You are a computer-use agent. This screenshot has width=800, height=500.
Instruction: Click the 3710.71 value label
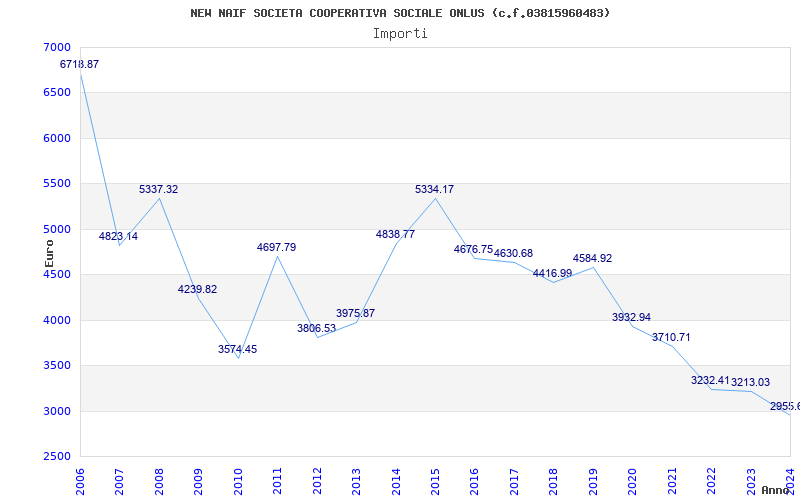coord(671,337)
